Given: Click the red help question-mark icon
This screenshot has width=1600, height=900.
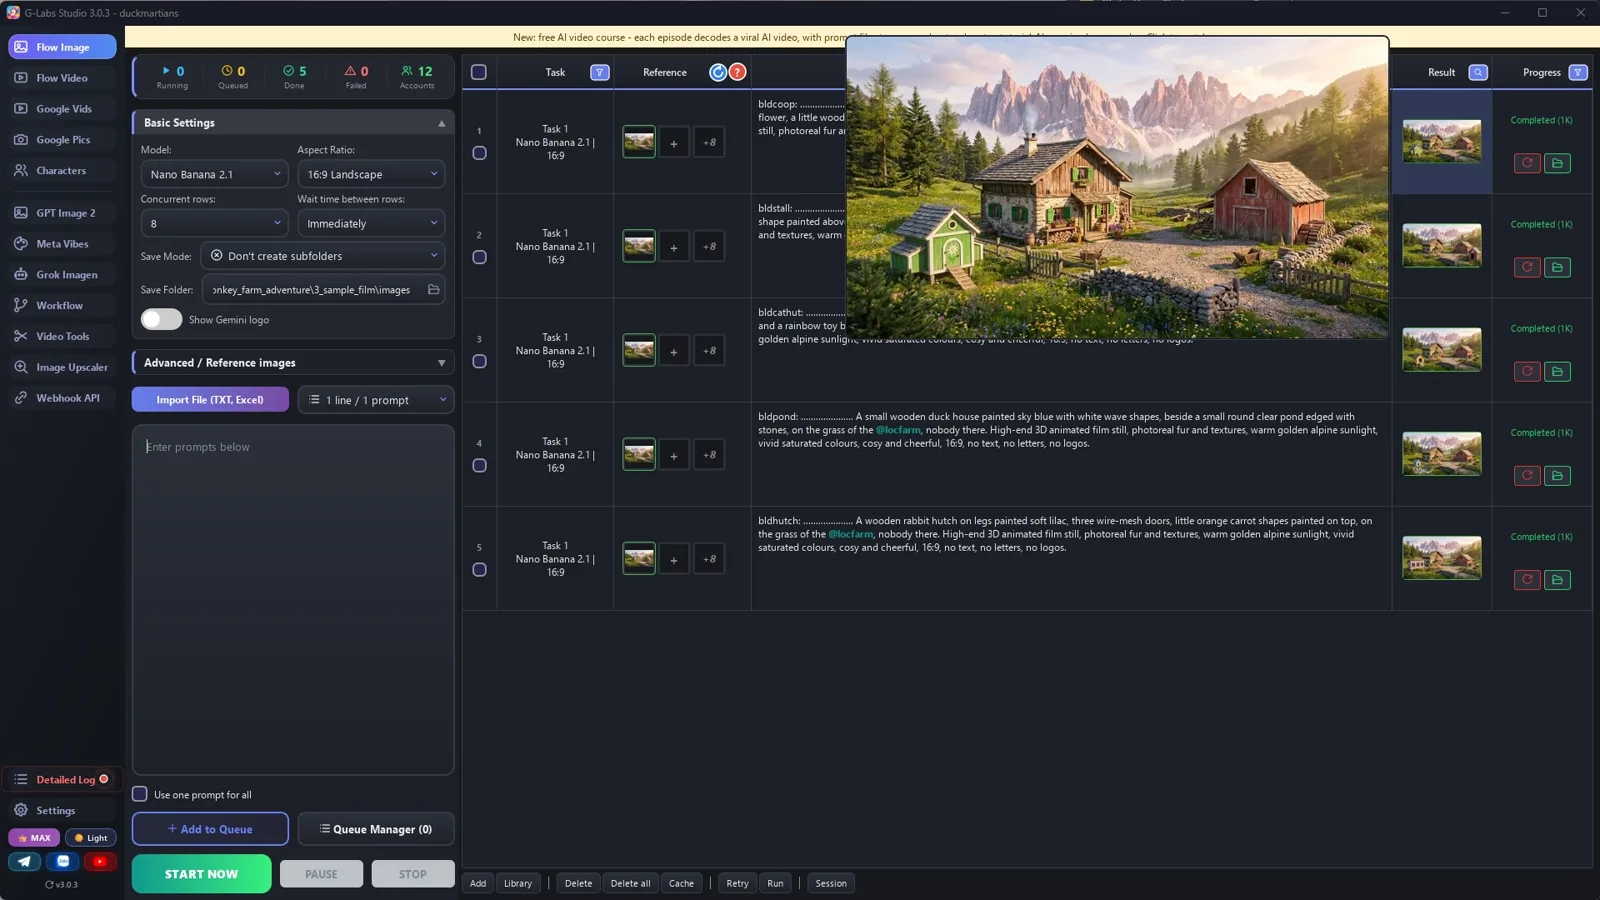Looking at the screenshot, I should (737, 72).
